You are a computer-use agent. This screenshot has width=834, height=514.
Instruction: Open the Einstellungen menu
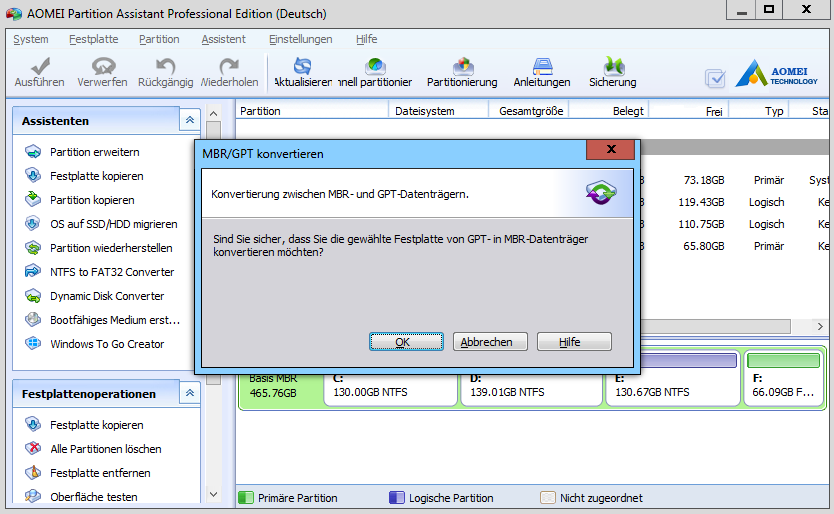pos(301,39)
